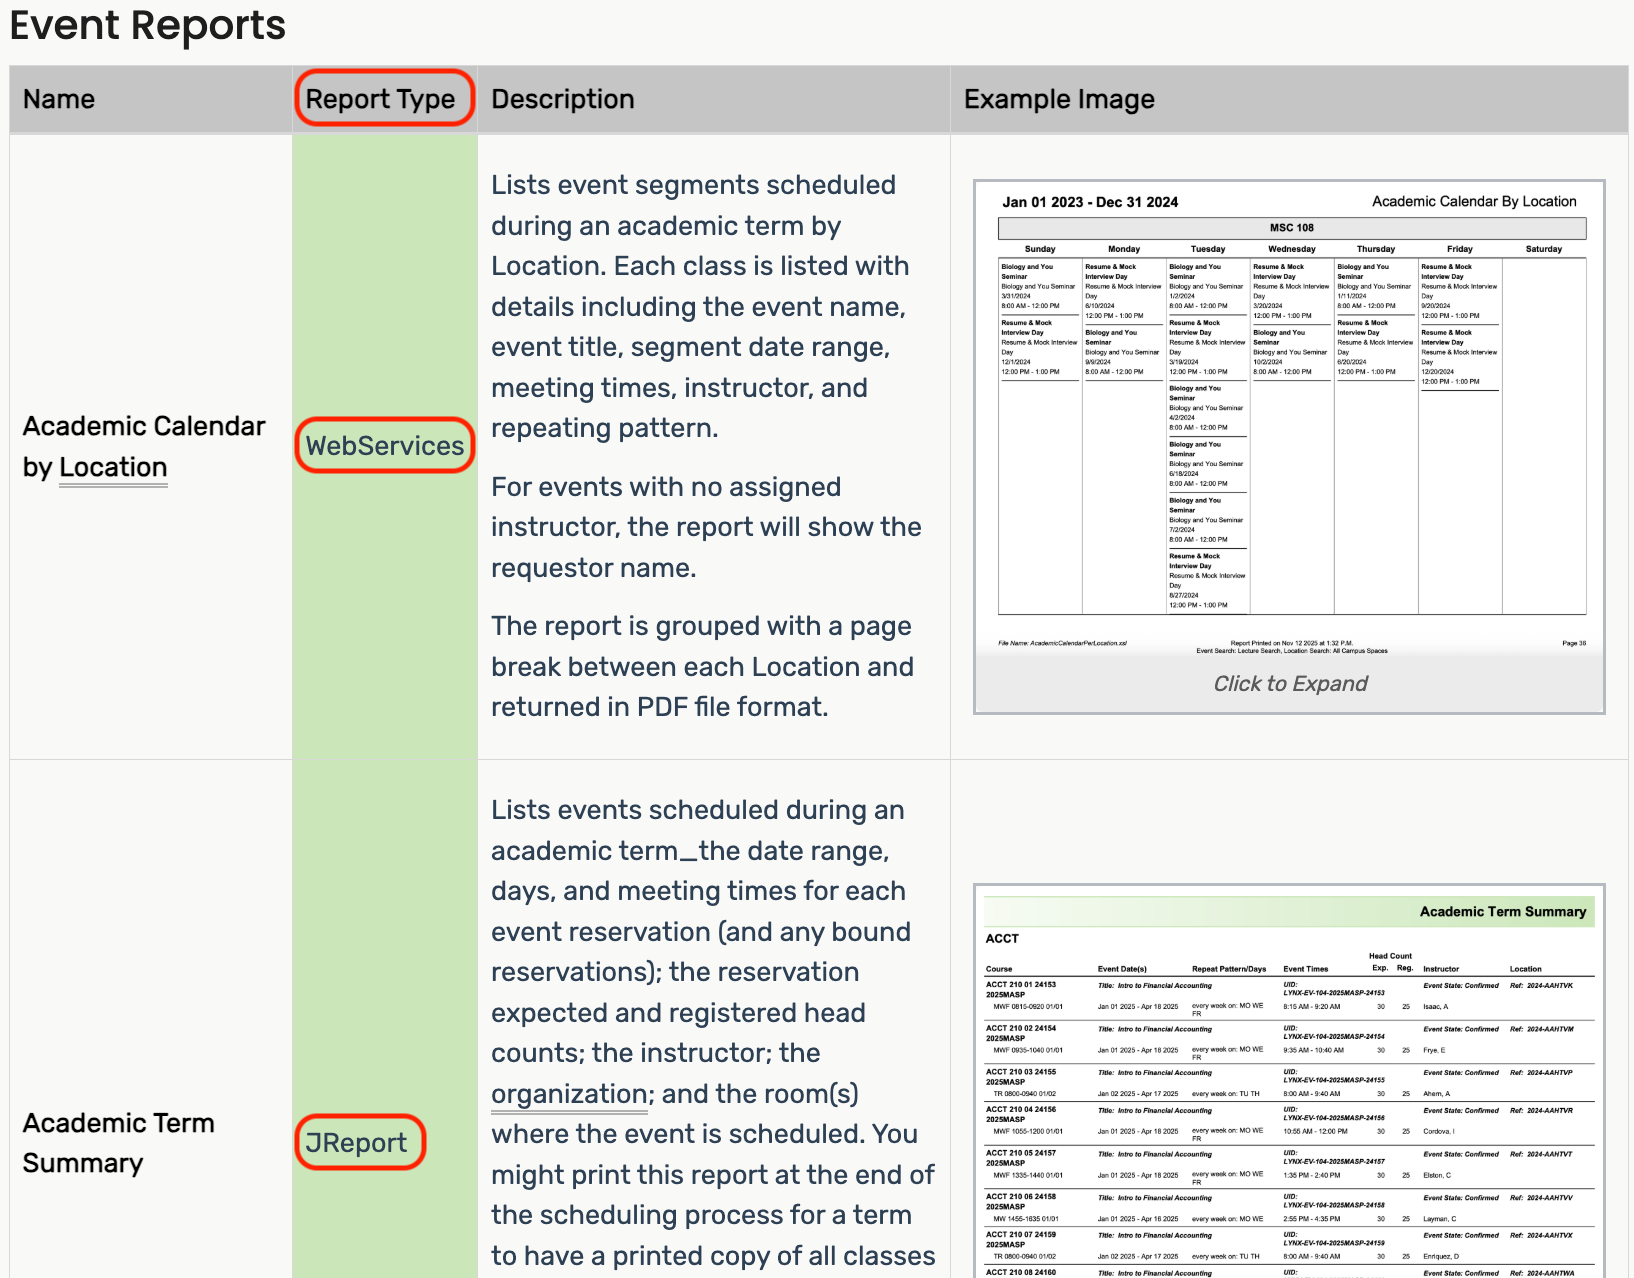
Task: Click the Academic Term Summary example thumbnail
Action: click(x=1290, y=1080)
